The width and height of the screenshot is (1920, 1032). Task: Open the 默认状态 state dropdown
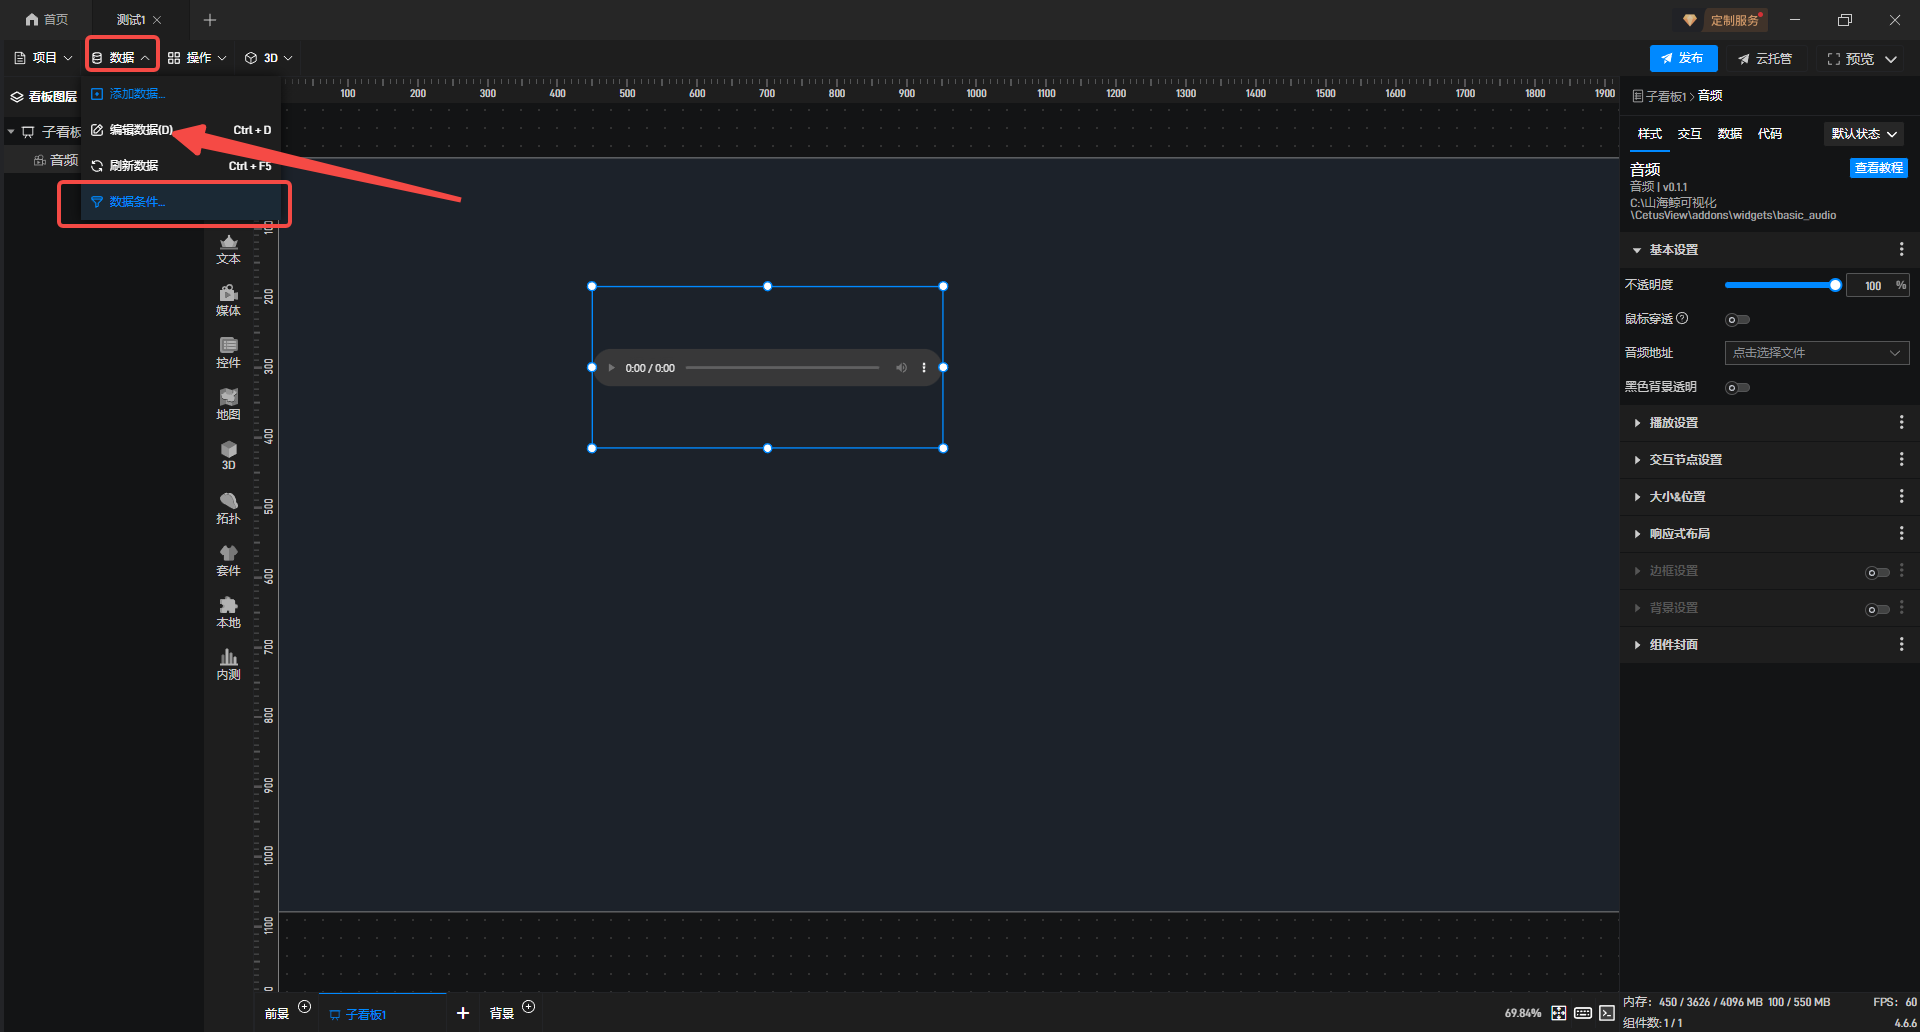(x=1864, y=134)
